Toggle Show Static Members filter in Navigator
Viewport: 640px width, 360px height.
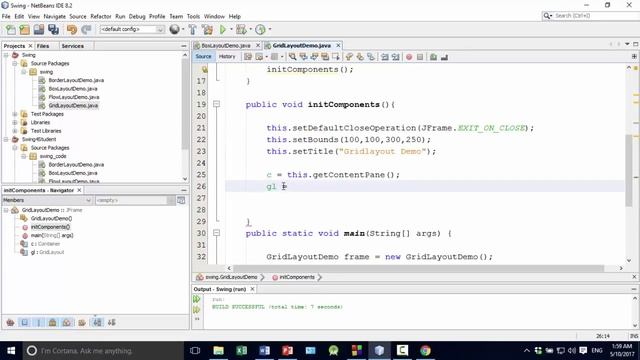point(39,322)
